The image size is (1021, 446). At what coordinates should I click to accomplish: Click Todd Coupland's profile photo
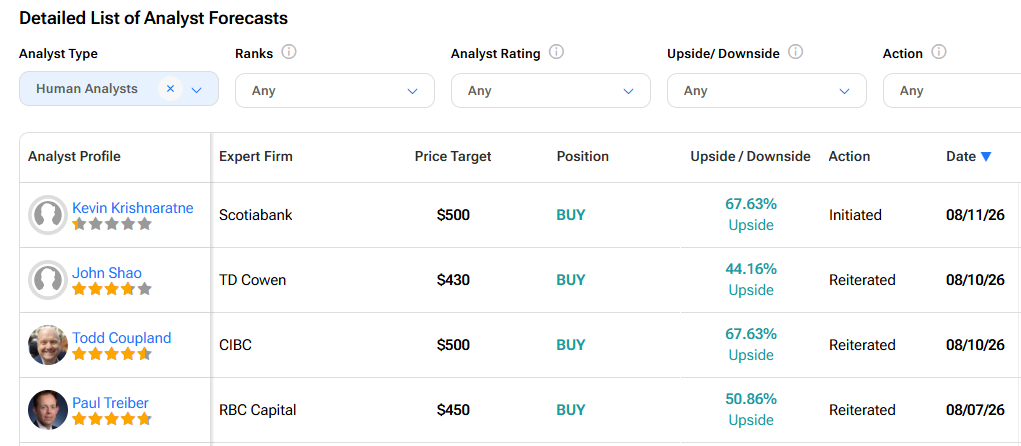(48, 345)
